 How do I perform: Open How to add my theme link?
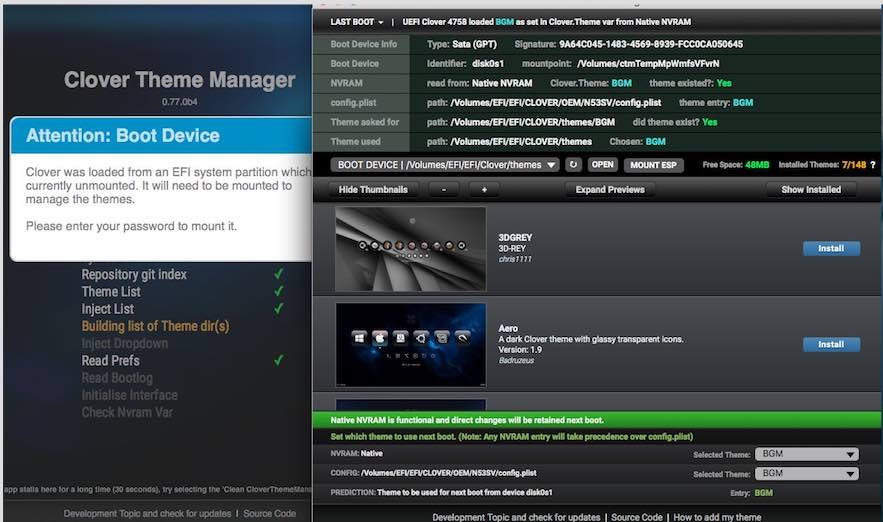click(717, 517)
